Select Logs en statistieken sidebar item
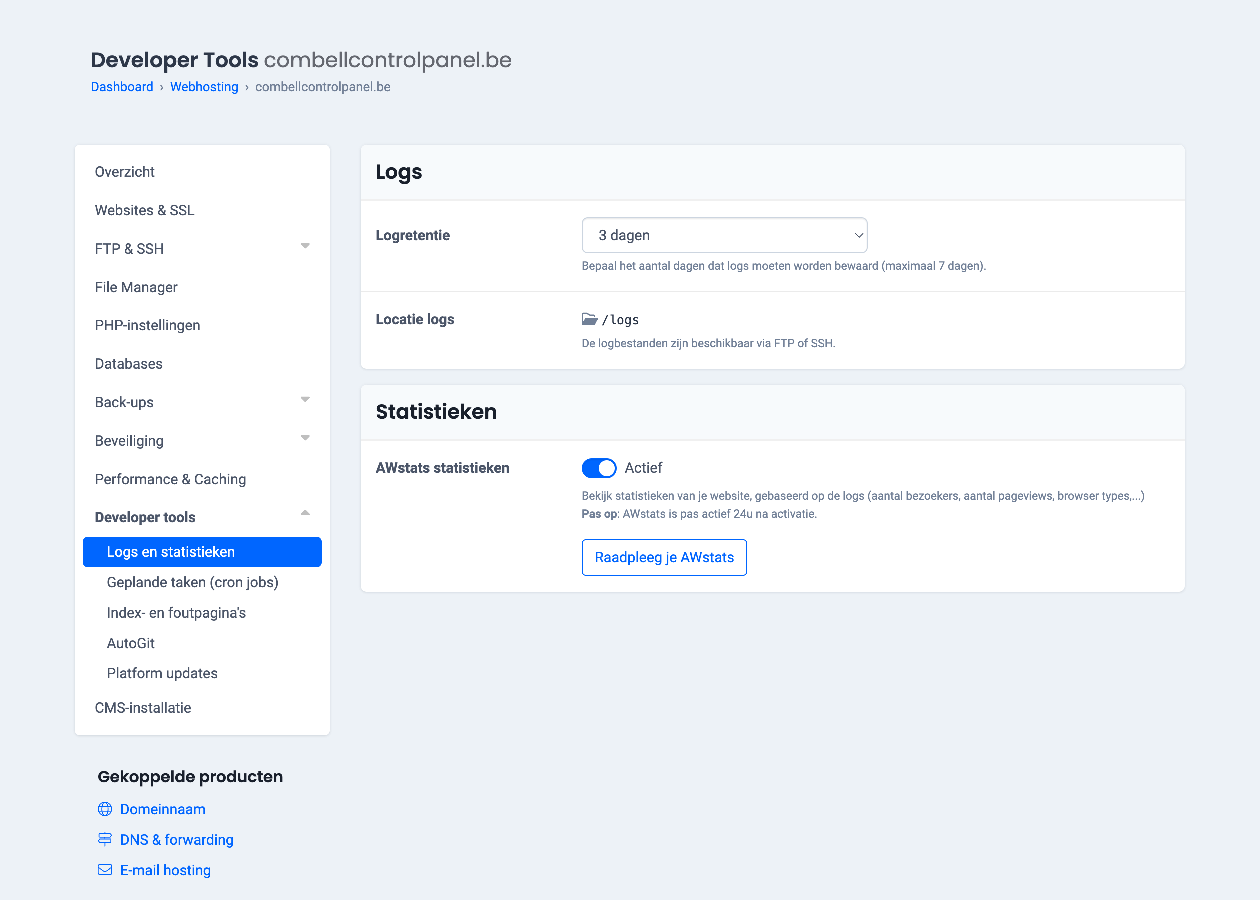The height and width of the screenshot is (900, 1260). (x=202, y=552)
